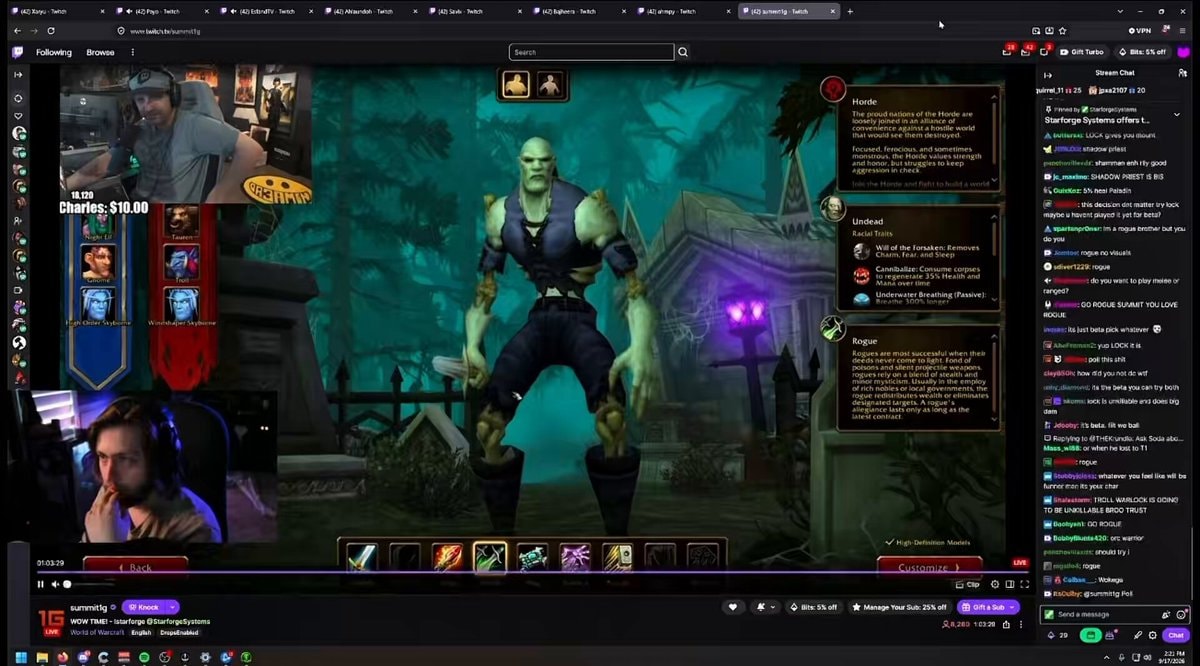This screenshot has height=666, width=1200.
Task: Enter fullscreen on the video player
Action: pos(1024,584)
